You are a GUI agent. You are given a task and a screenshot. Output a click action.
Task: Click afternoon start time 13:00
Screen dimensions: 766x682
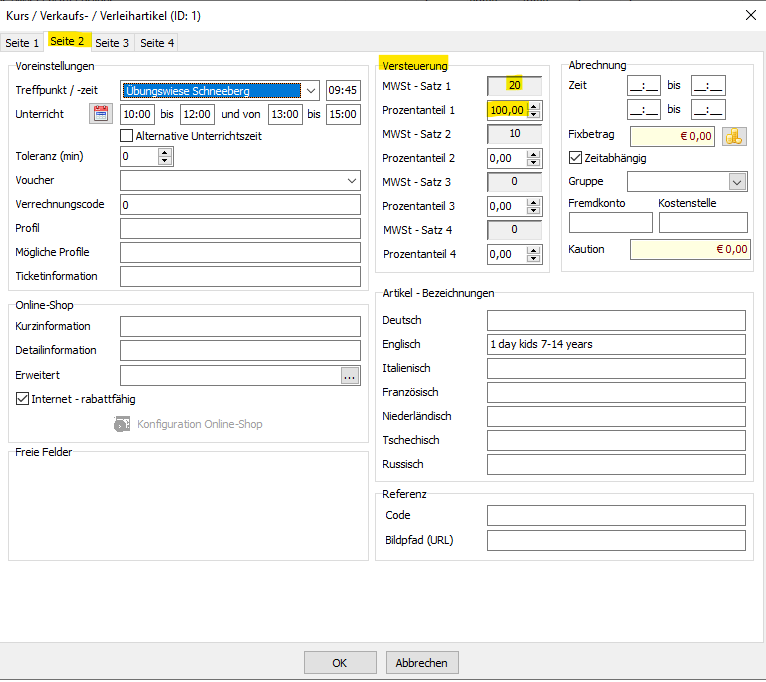pos(285,114)
